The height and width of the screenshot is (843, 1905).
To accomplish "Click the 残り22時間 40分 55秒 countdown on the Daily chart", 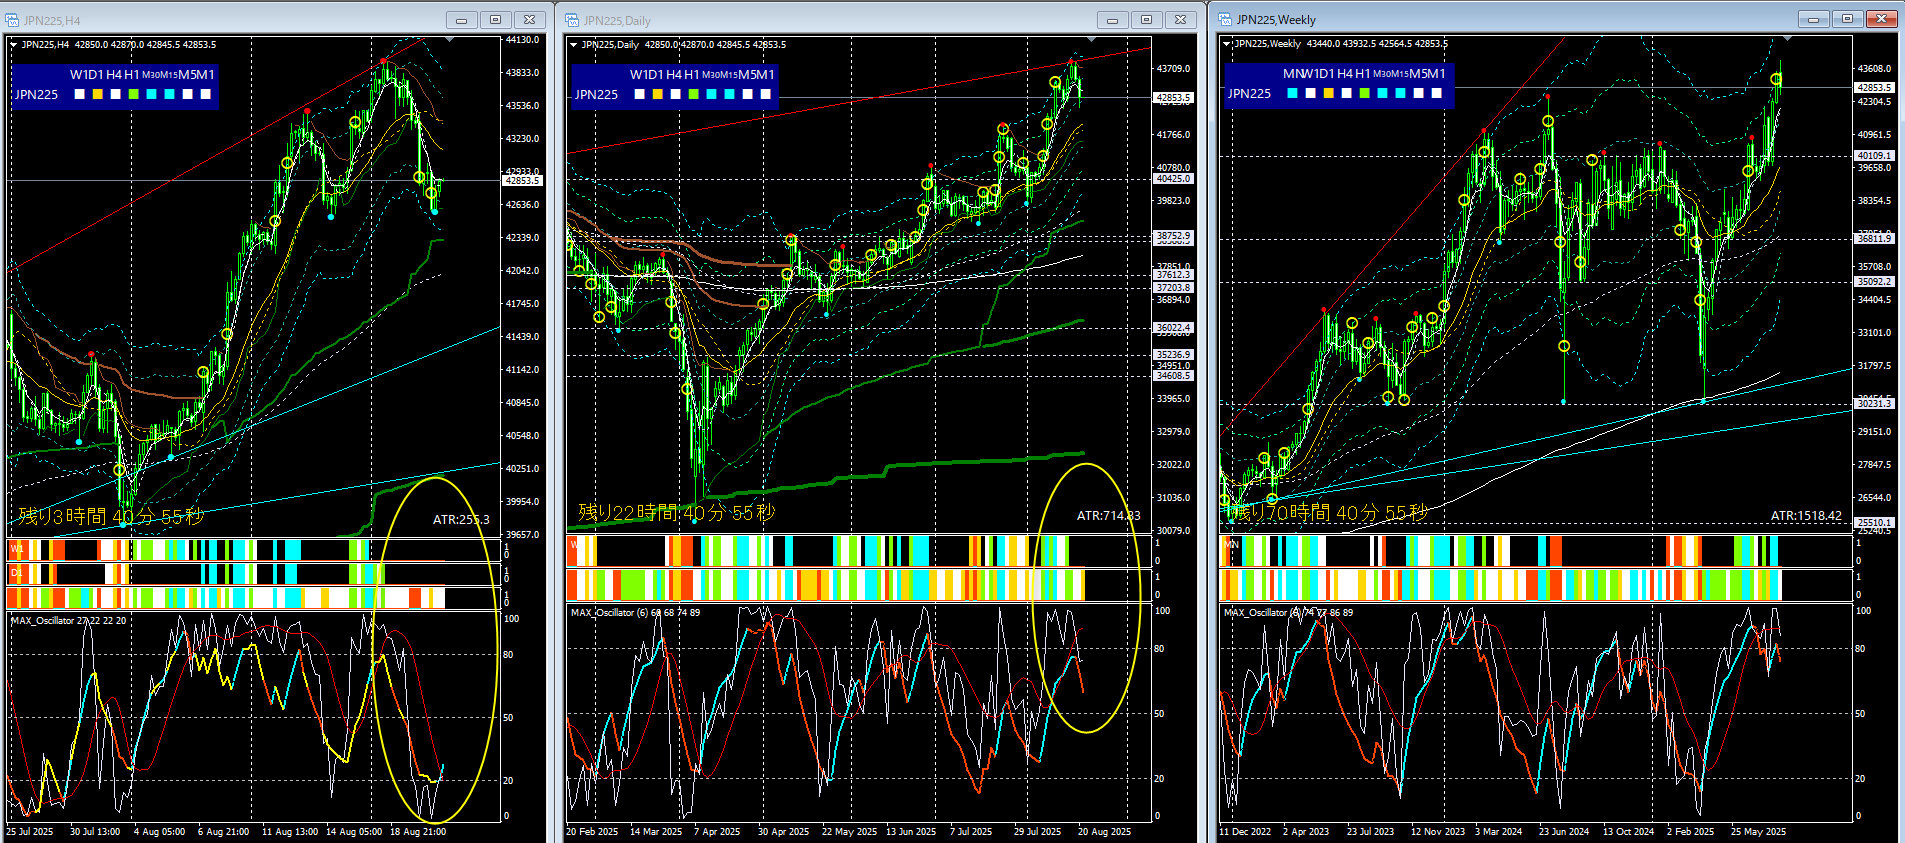I will point(677,513).
